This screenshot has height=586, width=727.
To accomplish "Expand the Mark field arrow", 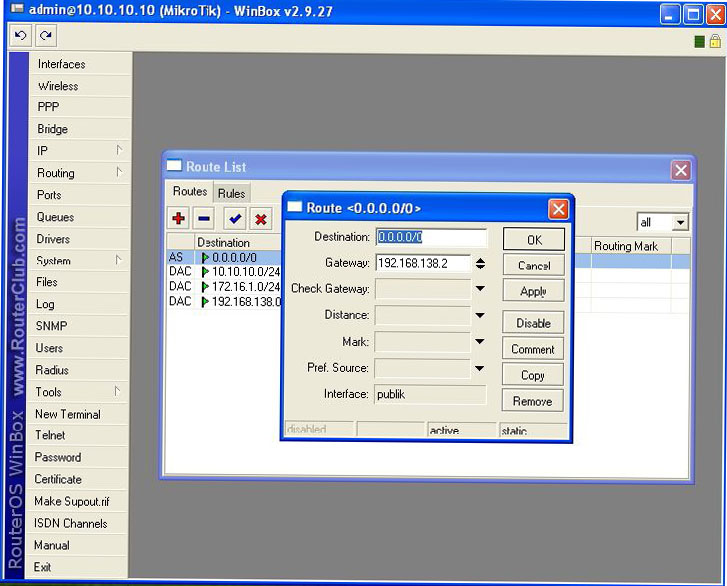I will coord(480,342).
